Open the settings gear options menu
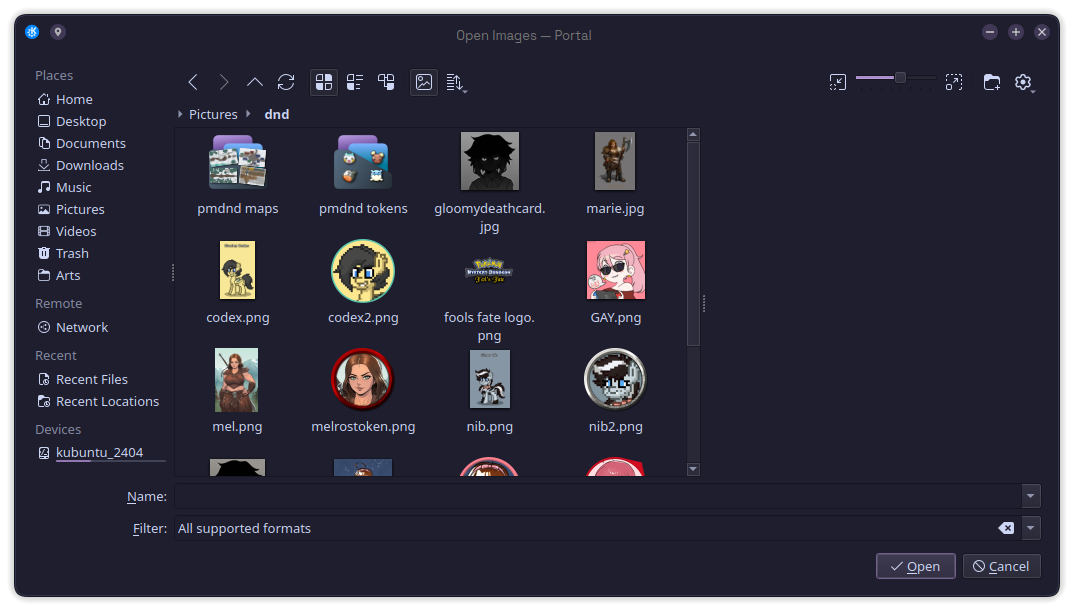Image resolution: width=1074 pixels, height=611 pixels. tap(1023, 82)
